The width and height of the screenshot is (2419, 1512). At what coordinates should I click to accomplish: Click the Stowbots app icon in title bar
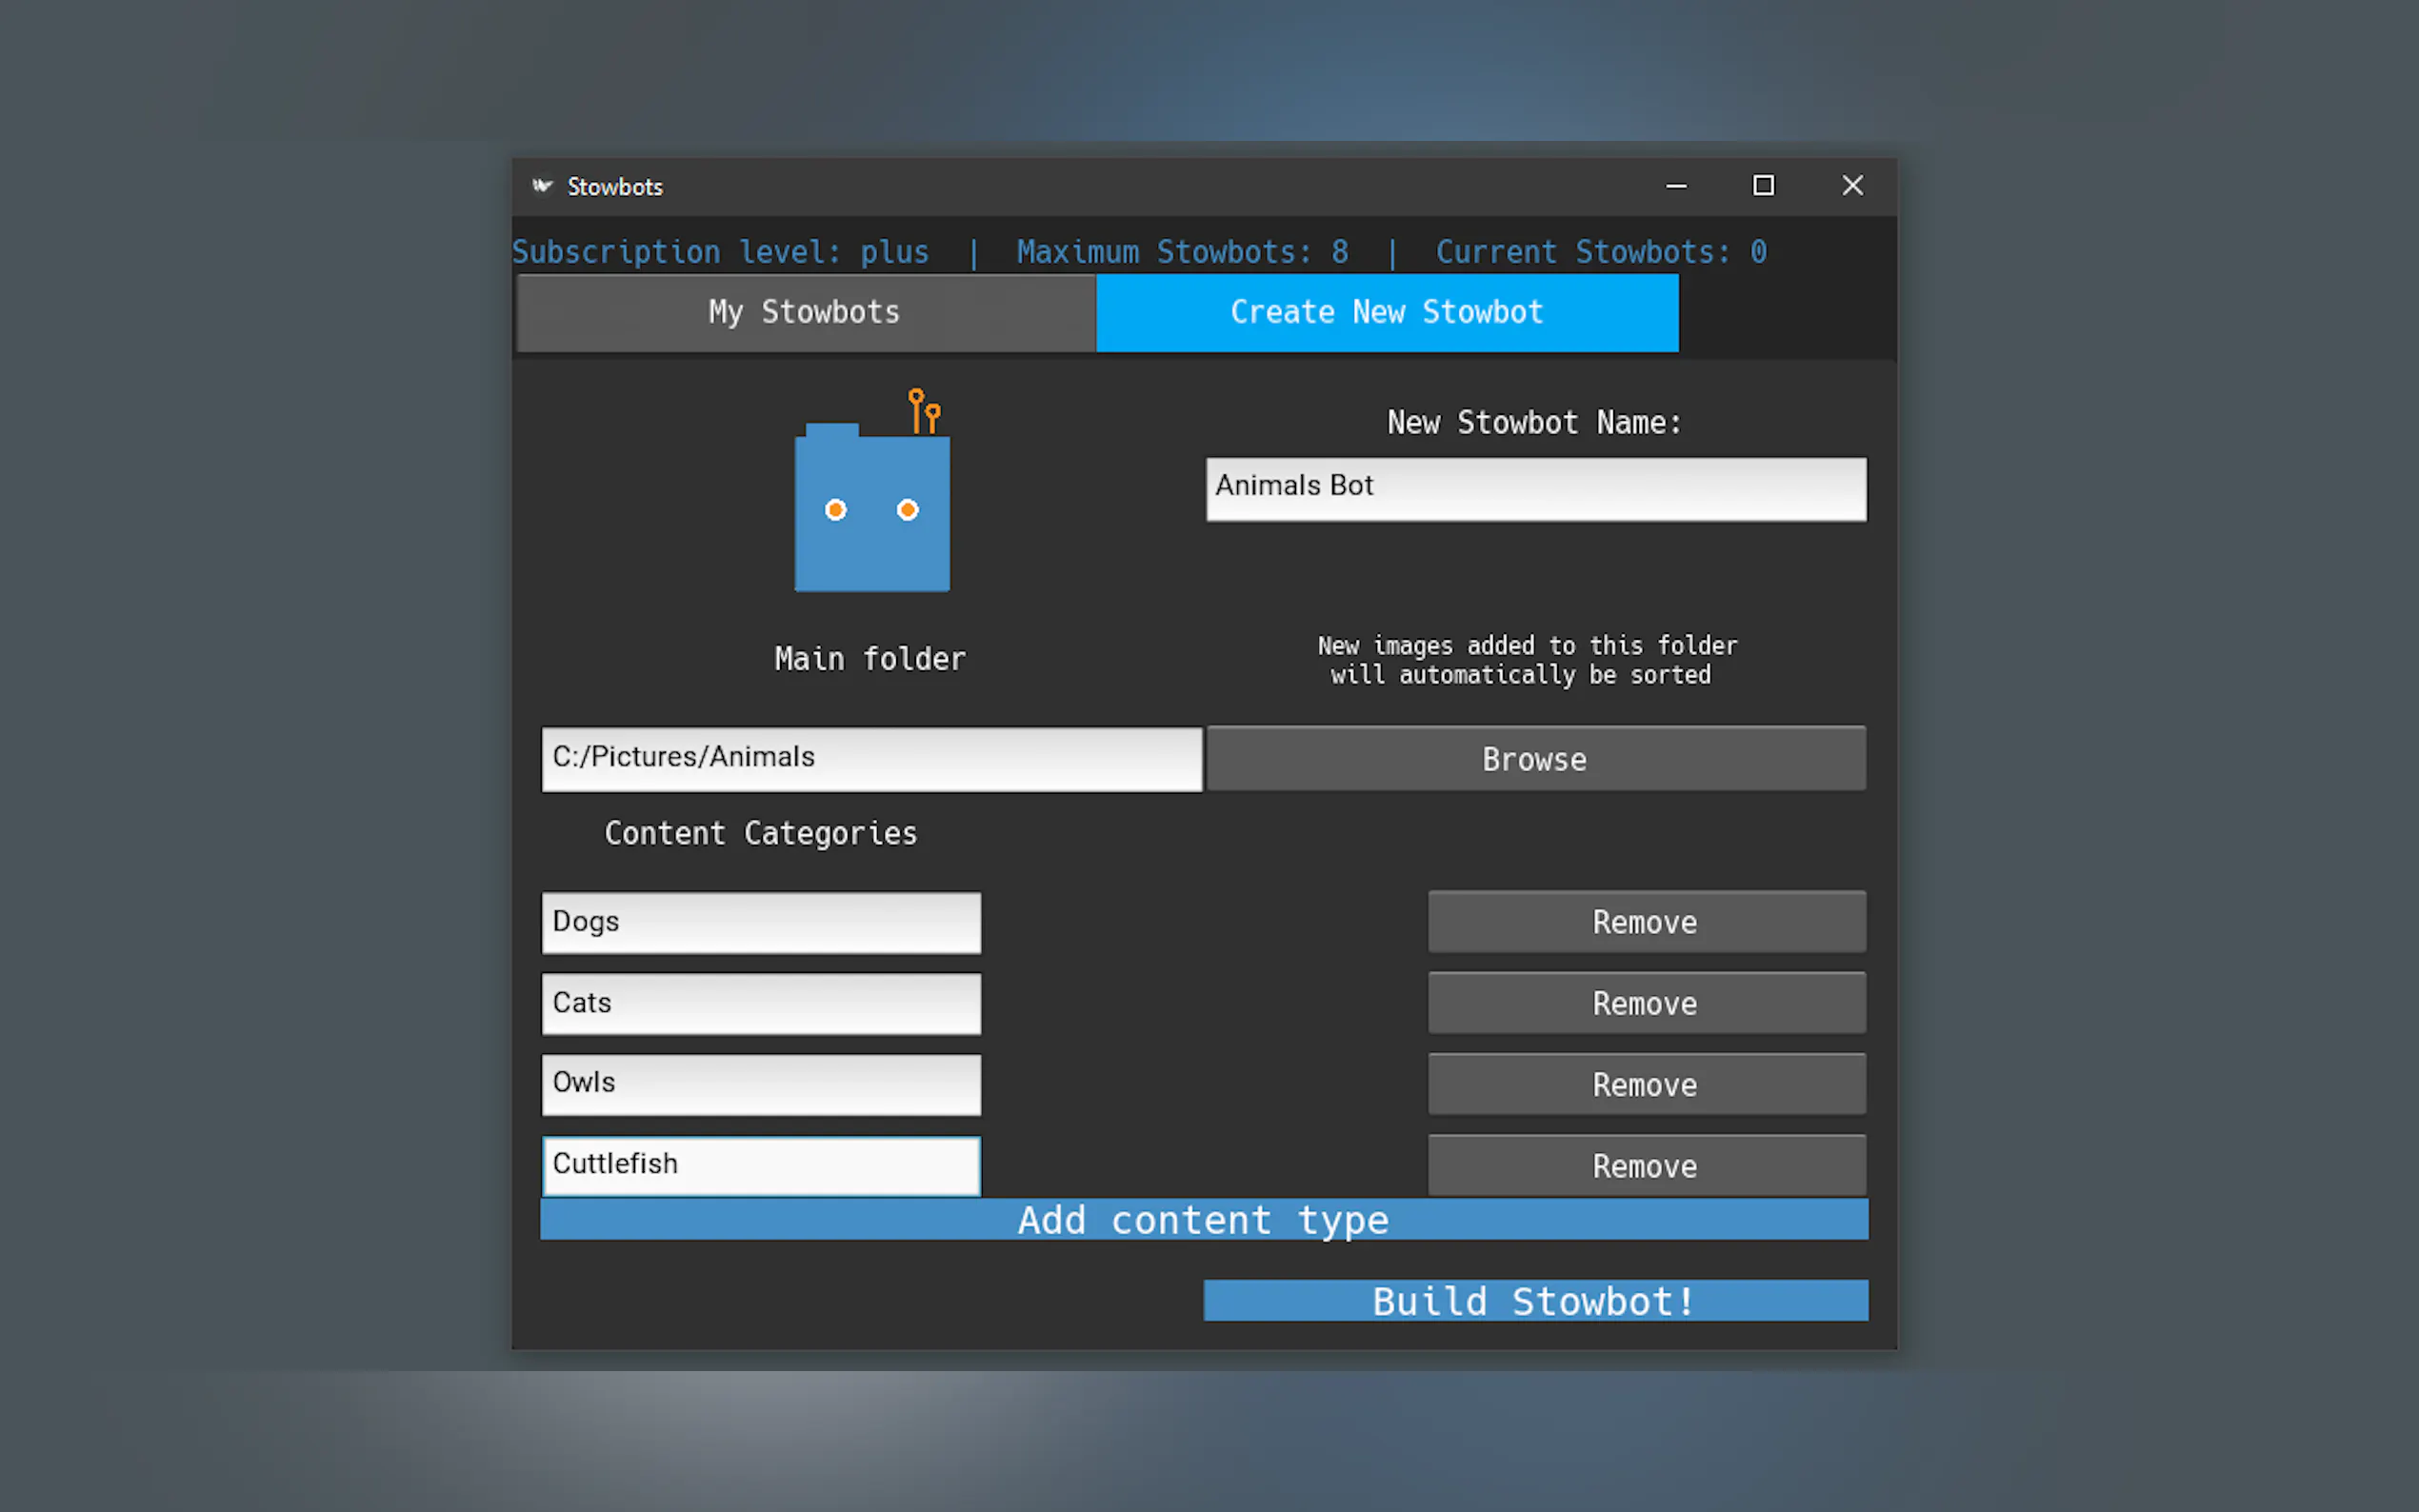542,186
